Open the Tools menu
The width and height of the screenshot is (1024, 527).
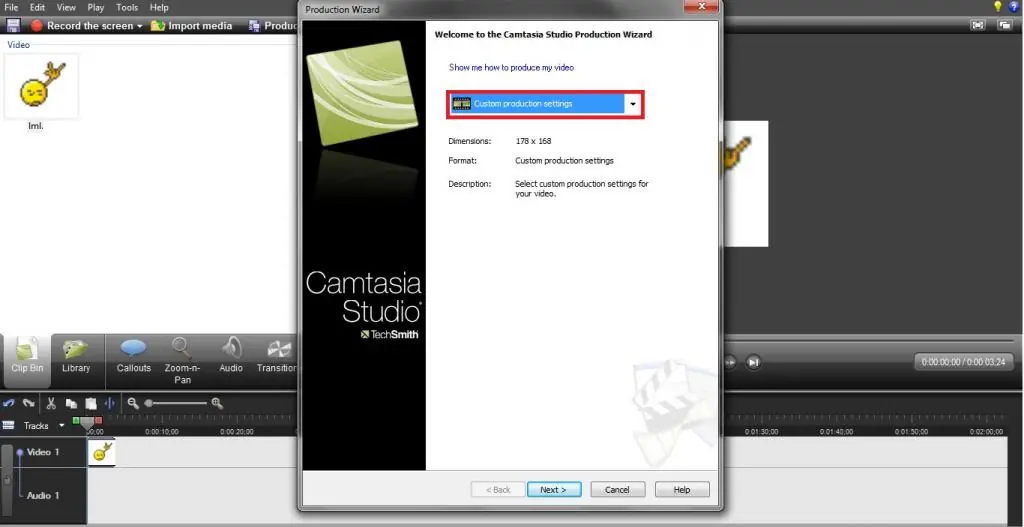[x=127, y=7]
